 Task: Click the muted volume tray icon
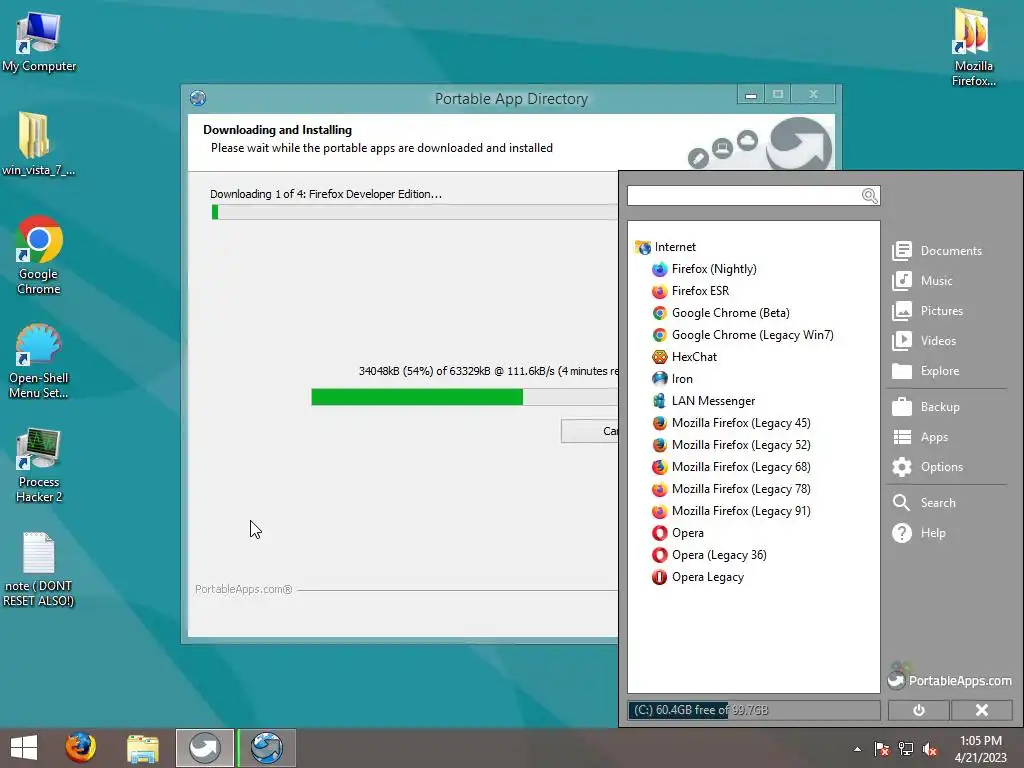930,749
